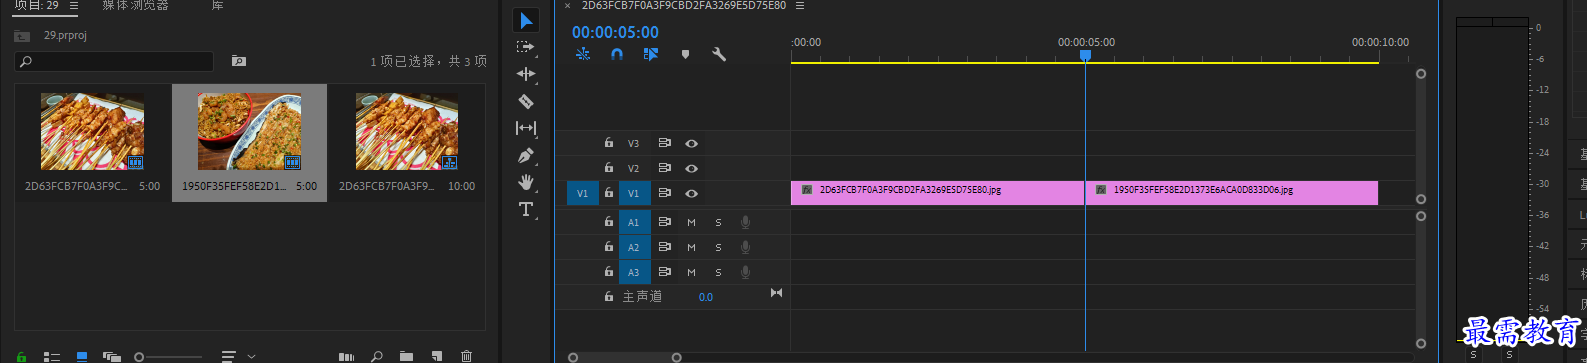Create a new bin
This screenshot has width=1587, height=363.
[x=406, y=356]
